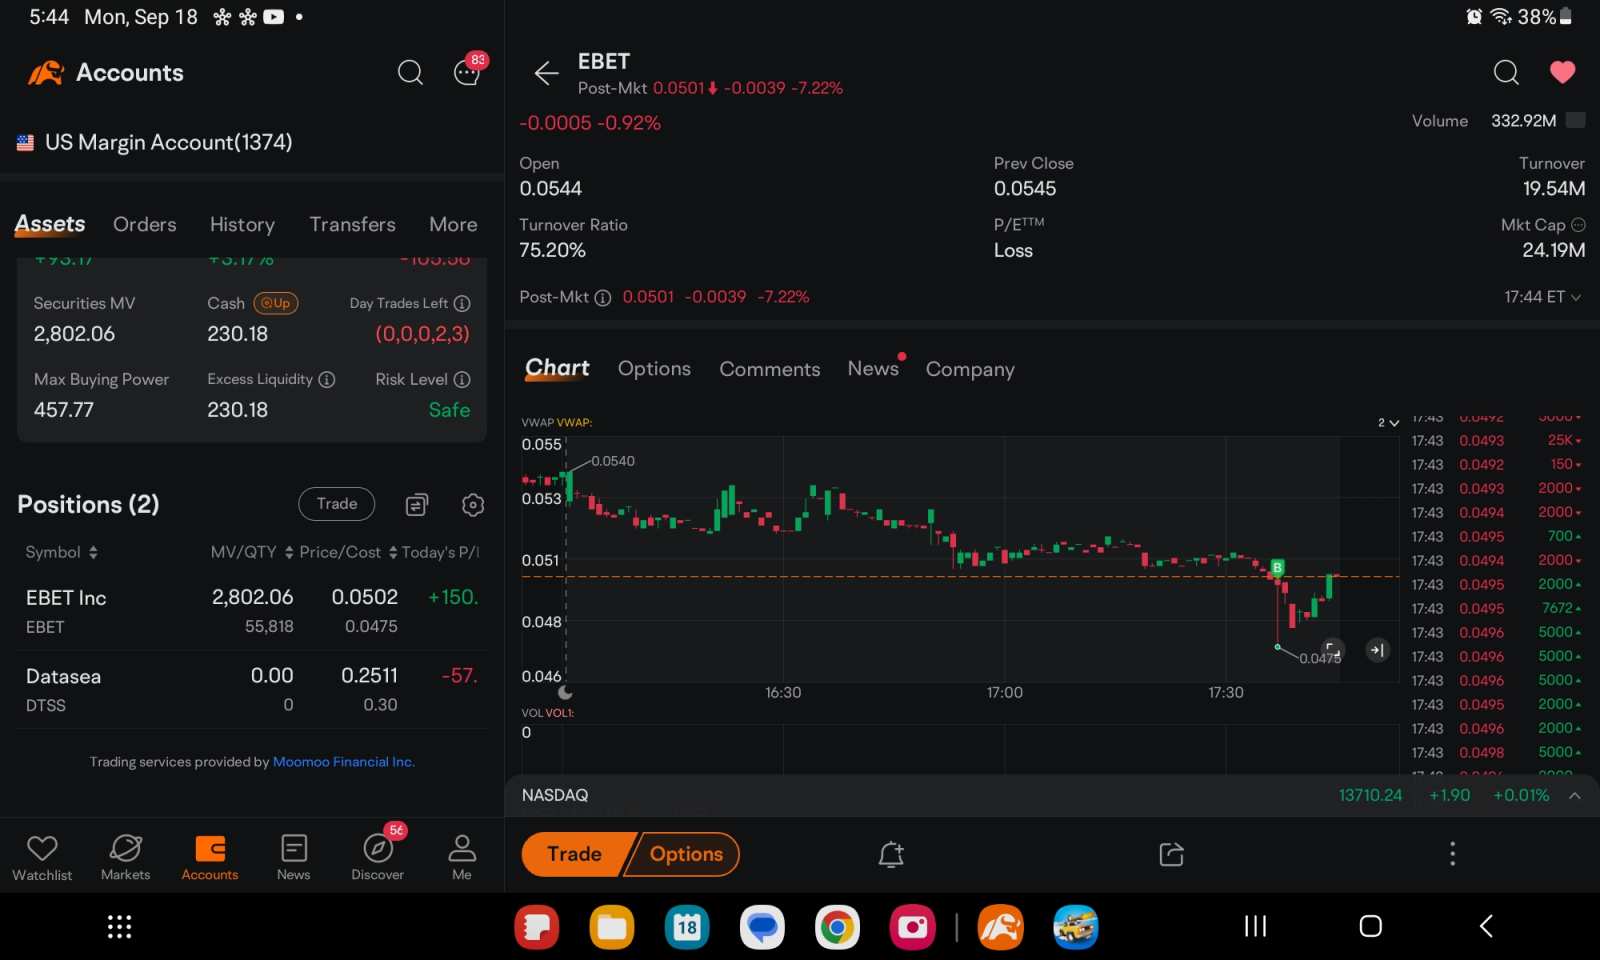
Task: Switch to History tab
Action: (242, 224)
